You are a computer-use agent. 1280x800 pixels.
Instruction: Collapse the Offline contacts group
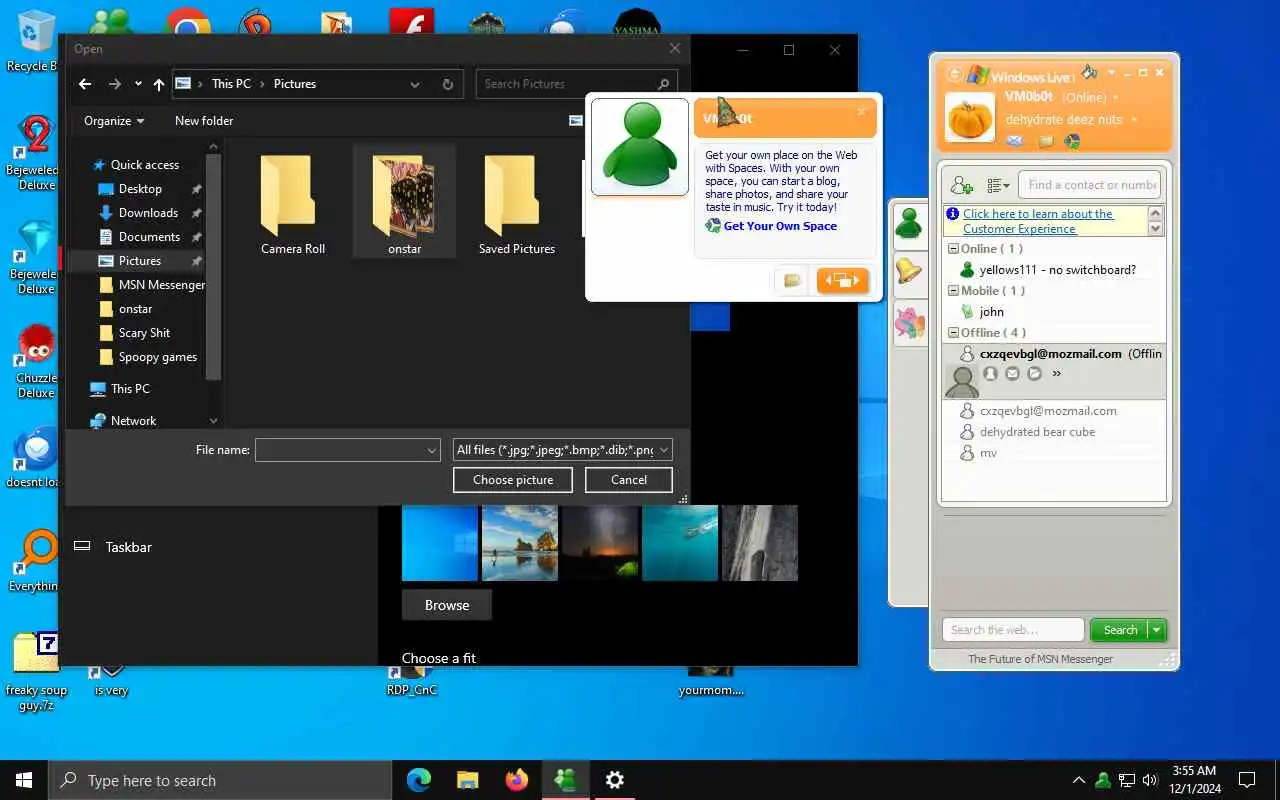953,333
